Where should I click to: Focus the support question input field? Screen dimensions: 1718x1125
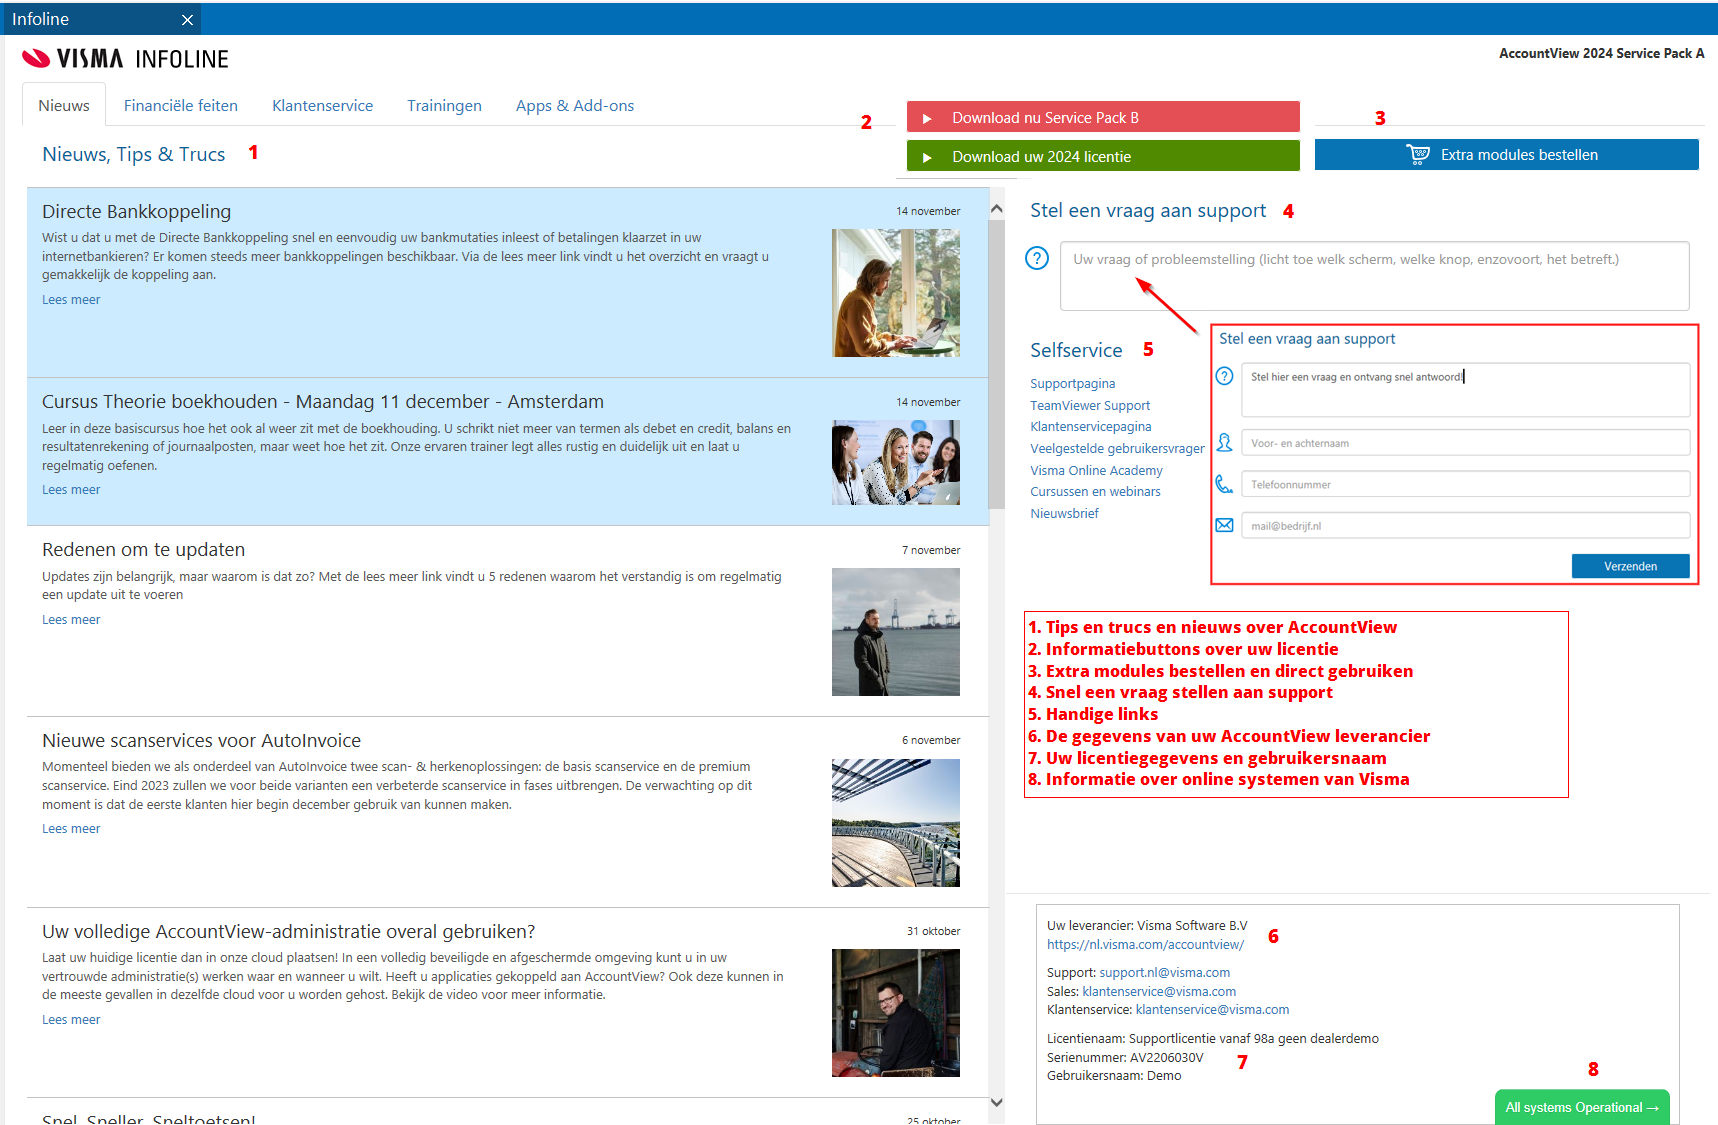click(1374, 276)
